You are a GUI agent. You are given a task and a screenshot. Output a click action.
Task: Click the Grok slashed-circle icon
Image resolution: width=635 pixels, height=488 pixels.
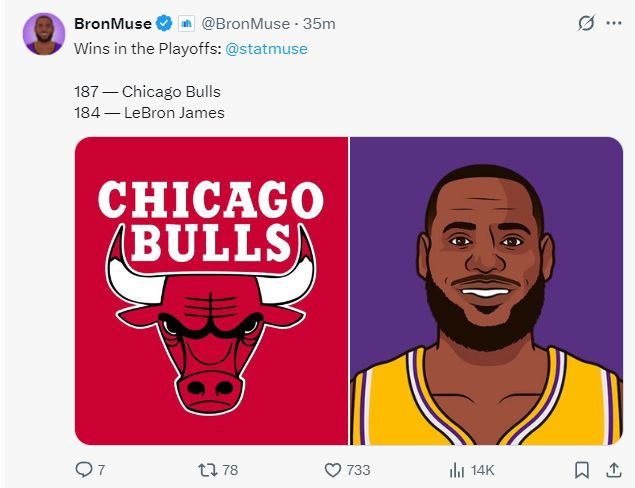tap(586, 24)
